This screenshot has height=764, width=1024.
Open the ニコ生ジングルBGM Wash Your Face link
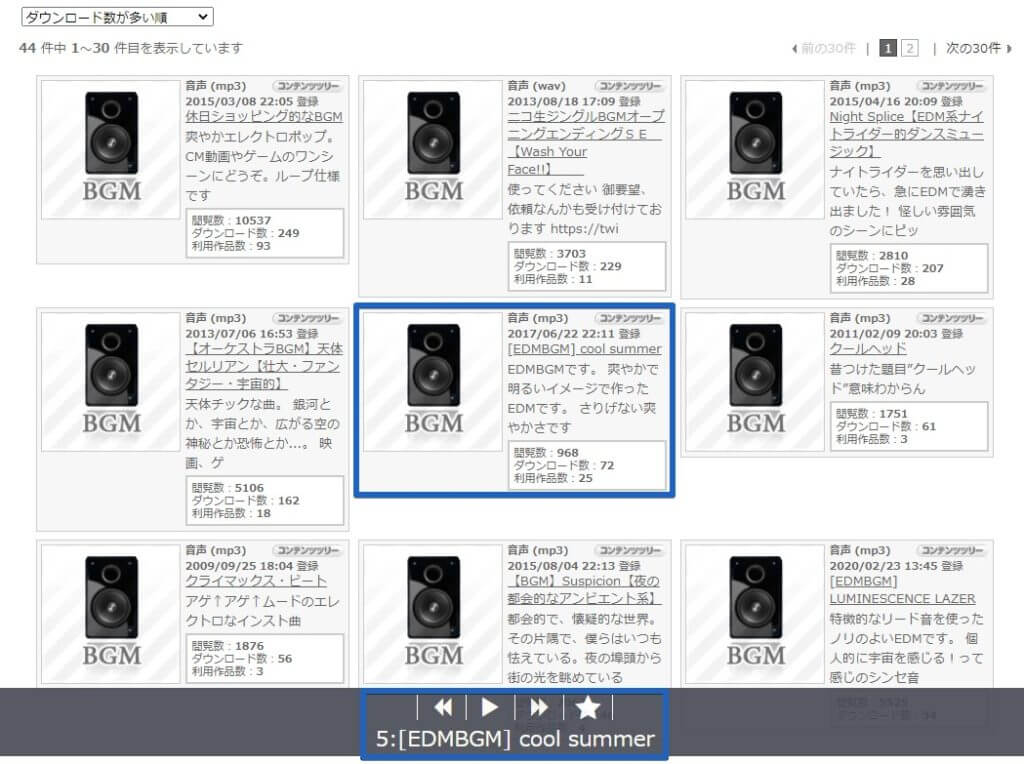(585, 134)
